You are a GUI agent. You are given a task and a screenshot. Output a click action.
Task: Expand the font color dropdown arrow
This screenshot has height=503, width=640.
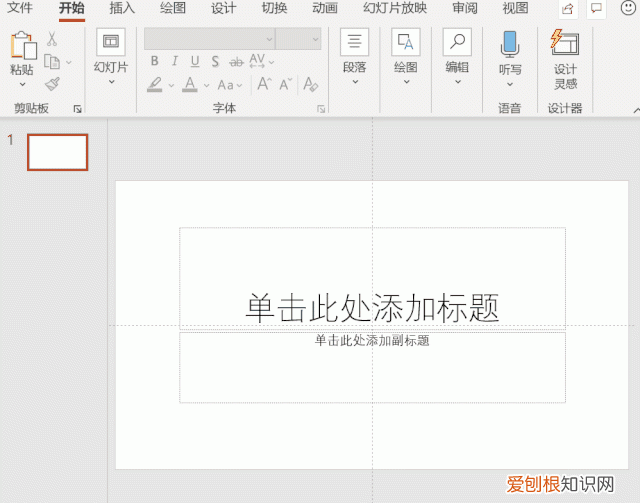[x=207, y=86]
